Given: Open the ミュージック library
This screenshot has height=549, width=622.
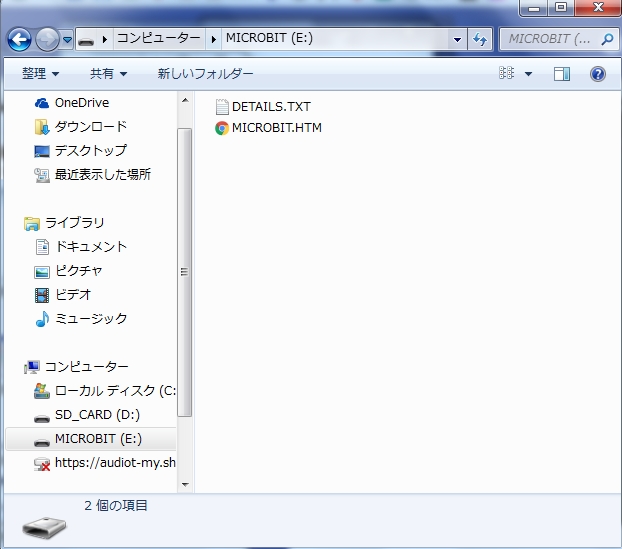Looking at the screenshot, I should (x=91, y=318).
